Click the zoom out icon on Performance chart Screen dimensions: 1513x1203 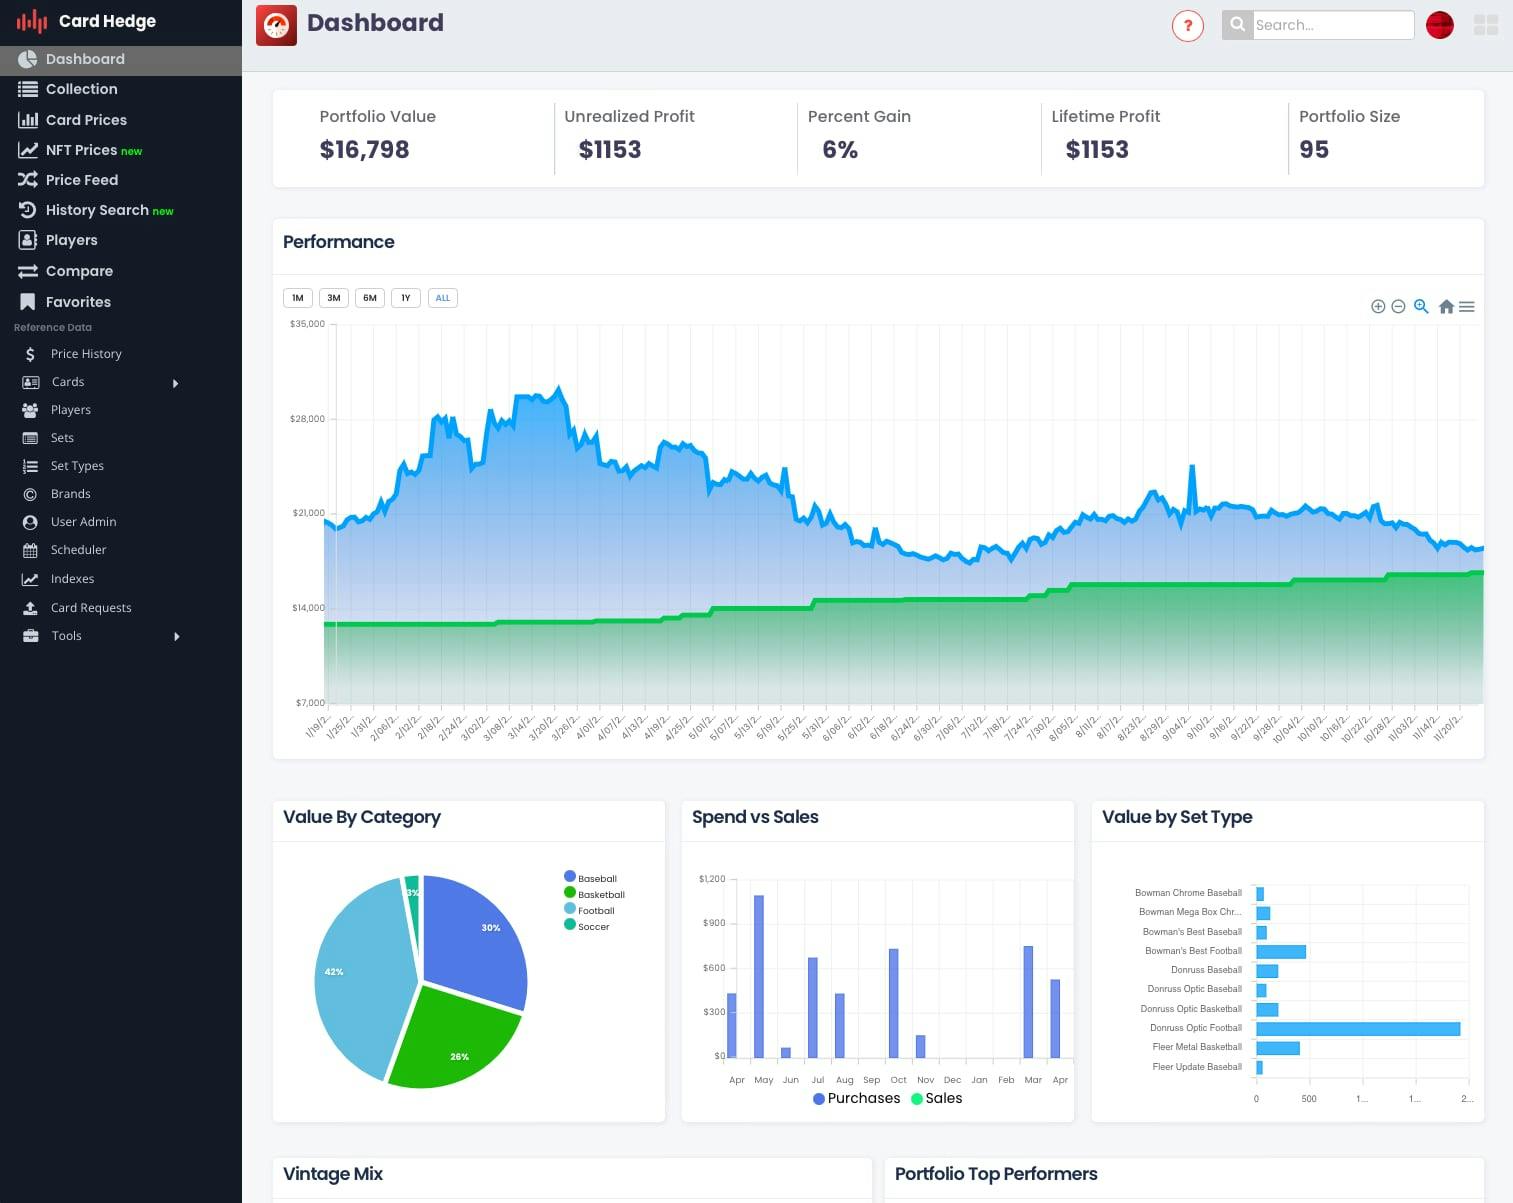(1398, 307)
